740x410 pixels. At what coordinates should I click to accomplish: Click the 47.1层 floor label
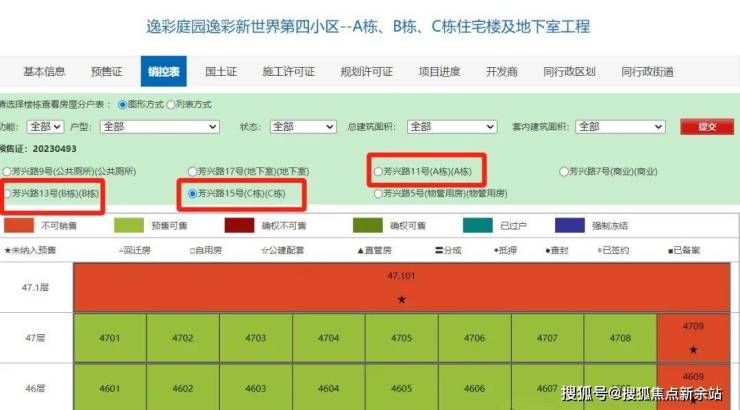35,287
